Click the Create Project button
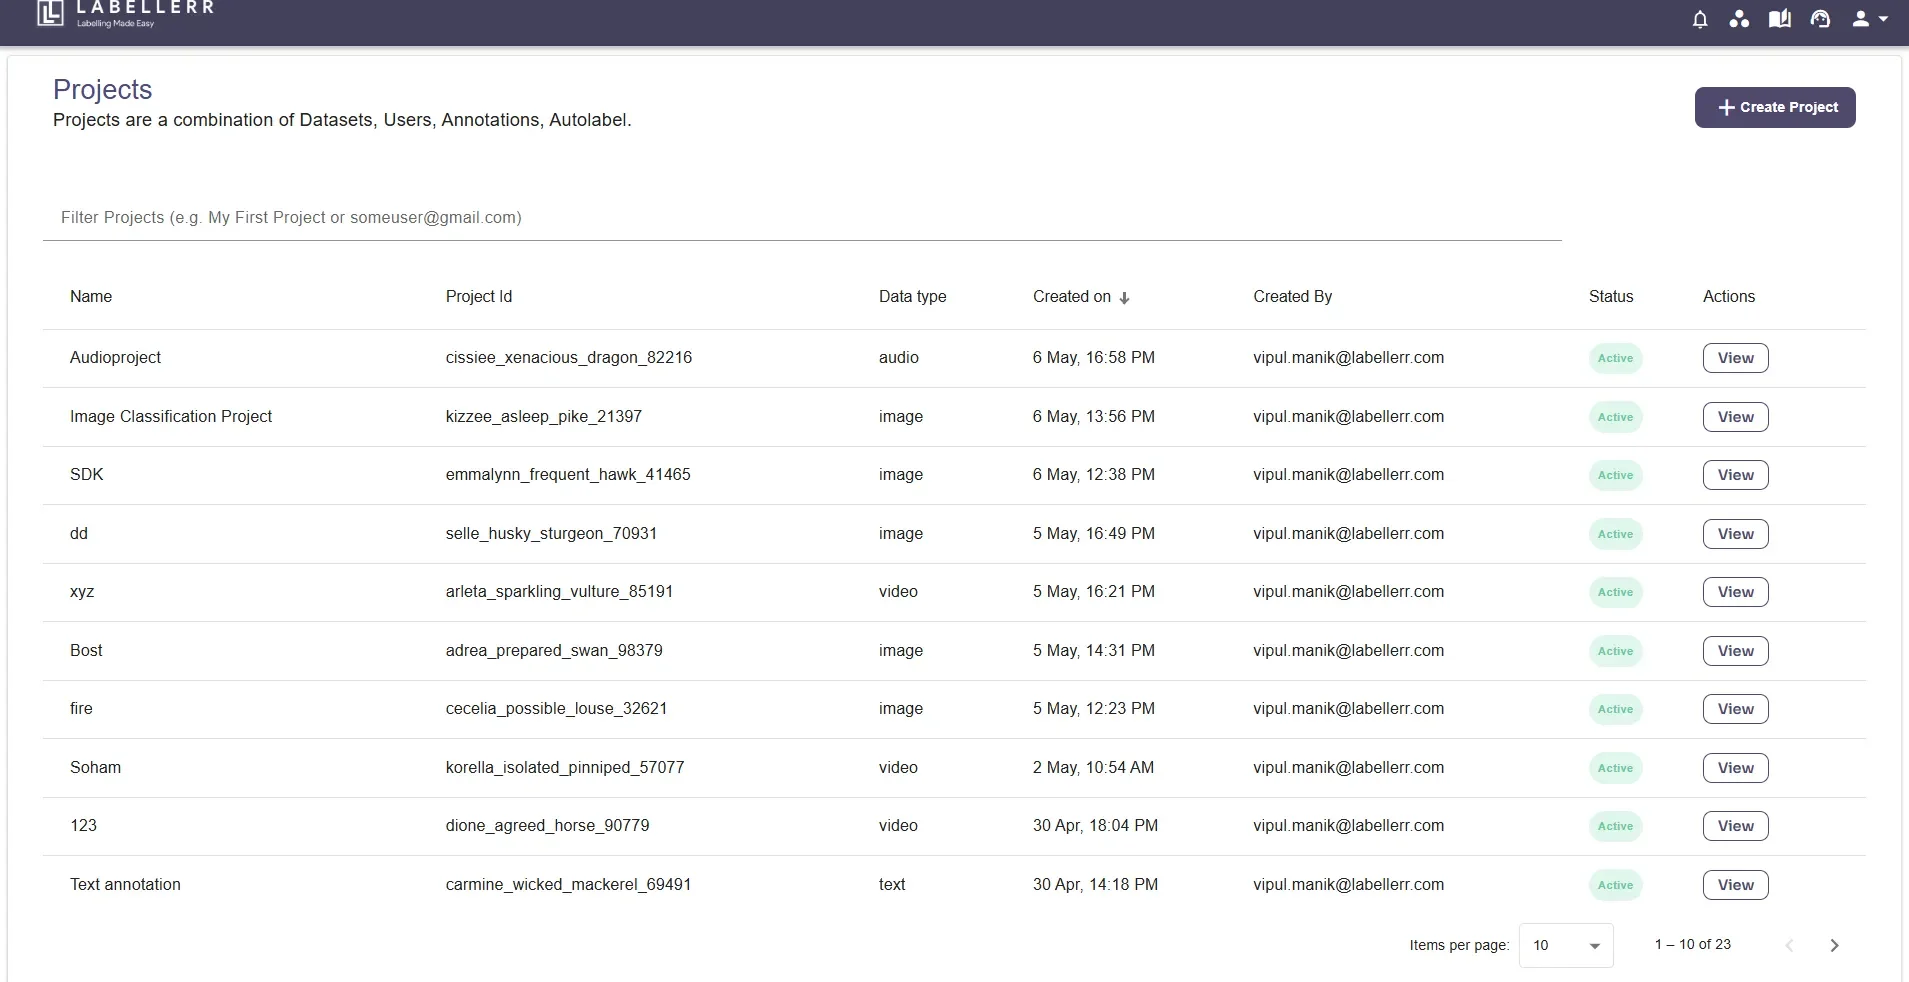Viewport: 1909px width, 982px height. (x=1775, y=107)
